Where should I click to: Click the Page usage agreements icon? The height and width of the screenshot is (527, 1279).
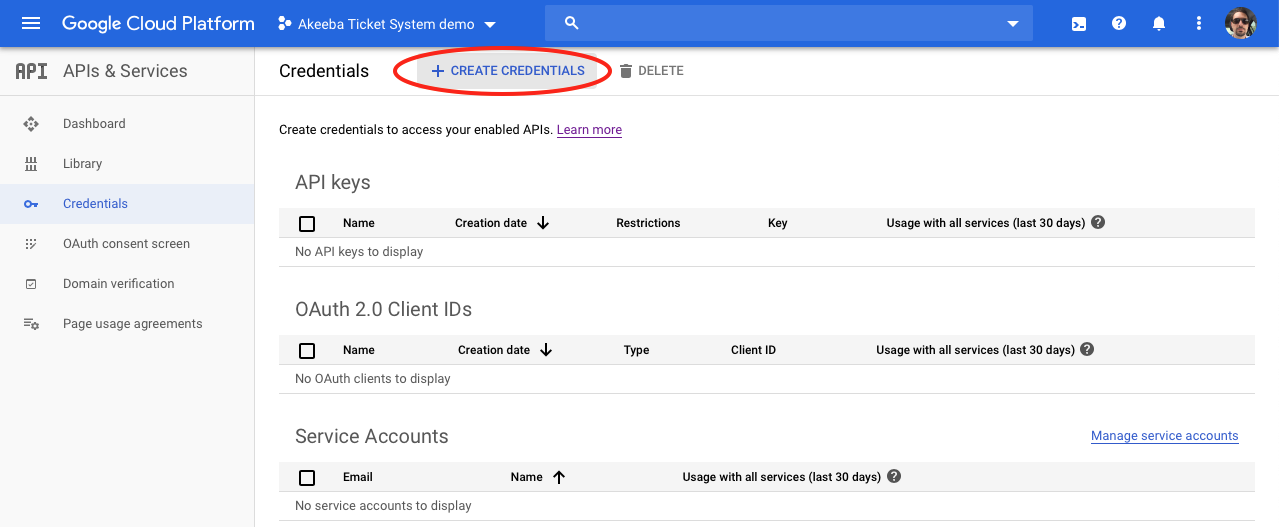tap(31, 324)
